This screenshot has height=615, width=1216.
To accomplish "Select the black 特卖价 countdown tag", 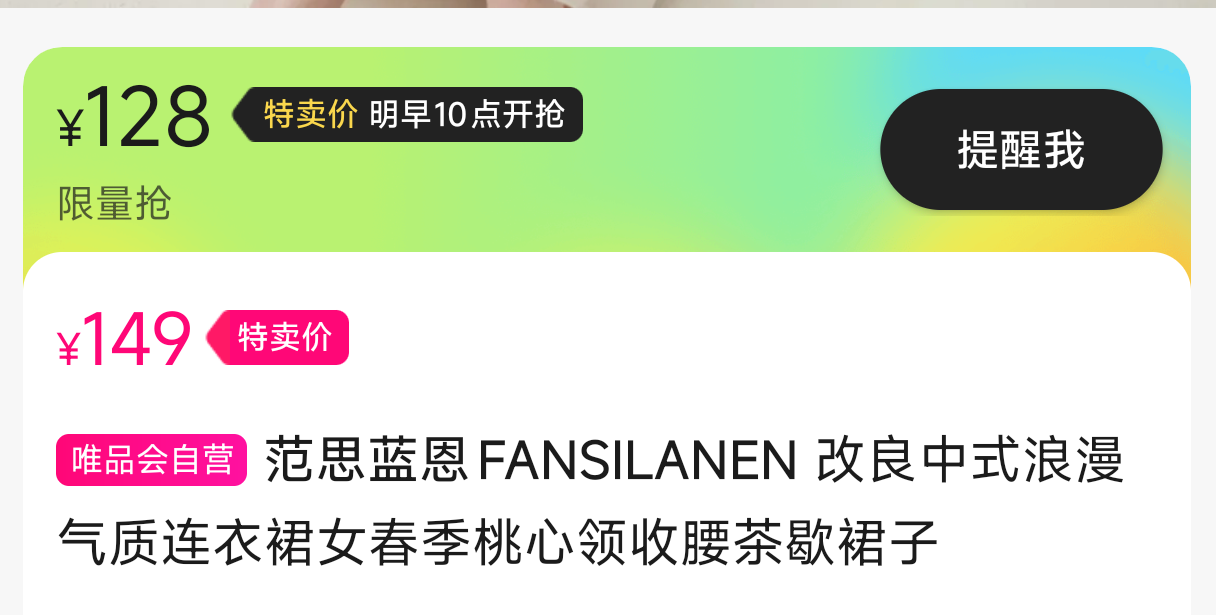I will coord(407,114).
